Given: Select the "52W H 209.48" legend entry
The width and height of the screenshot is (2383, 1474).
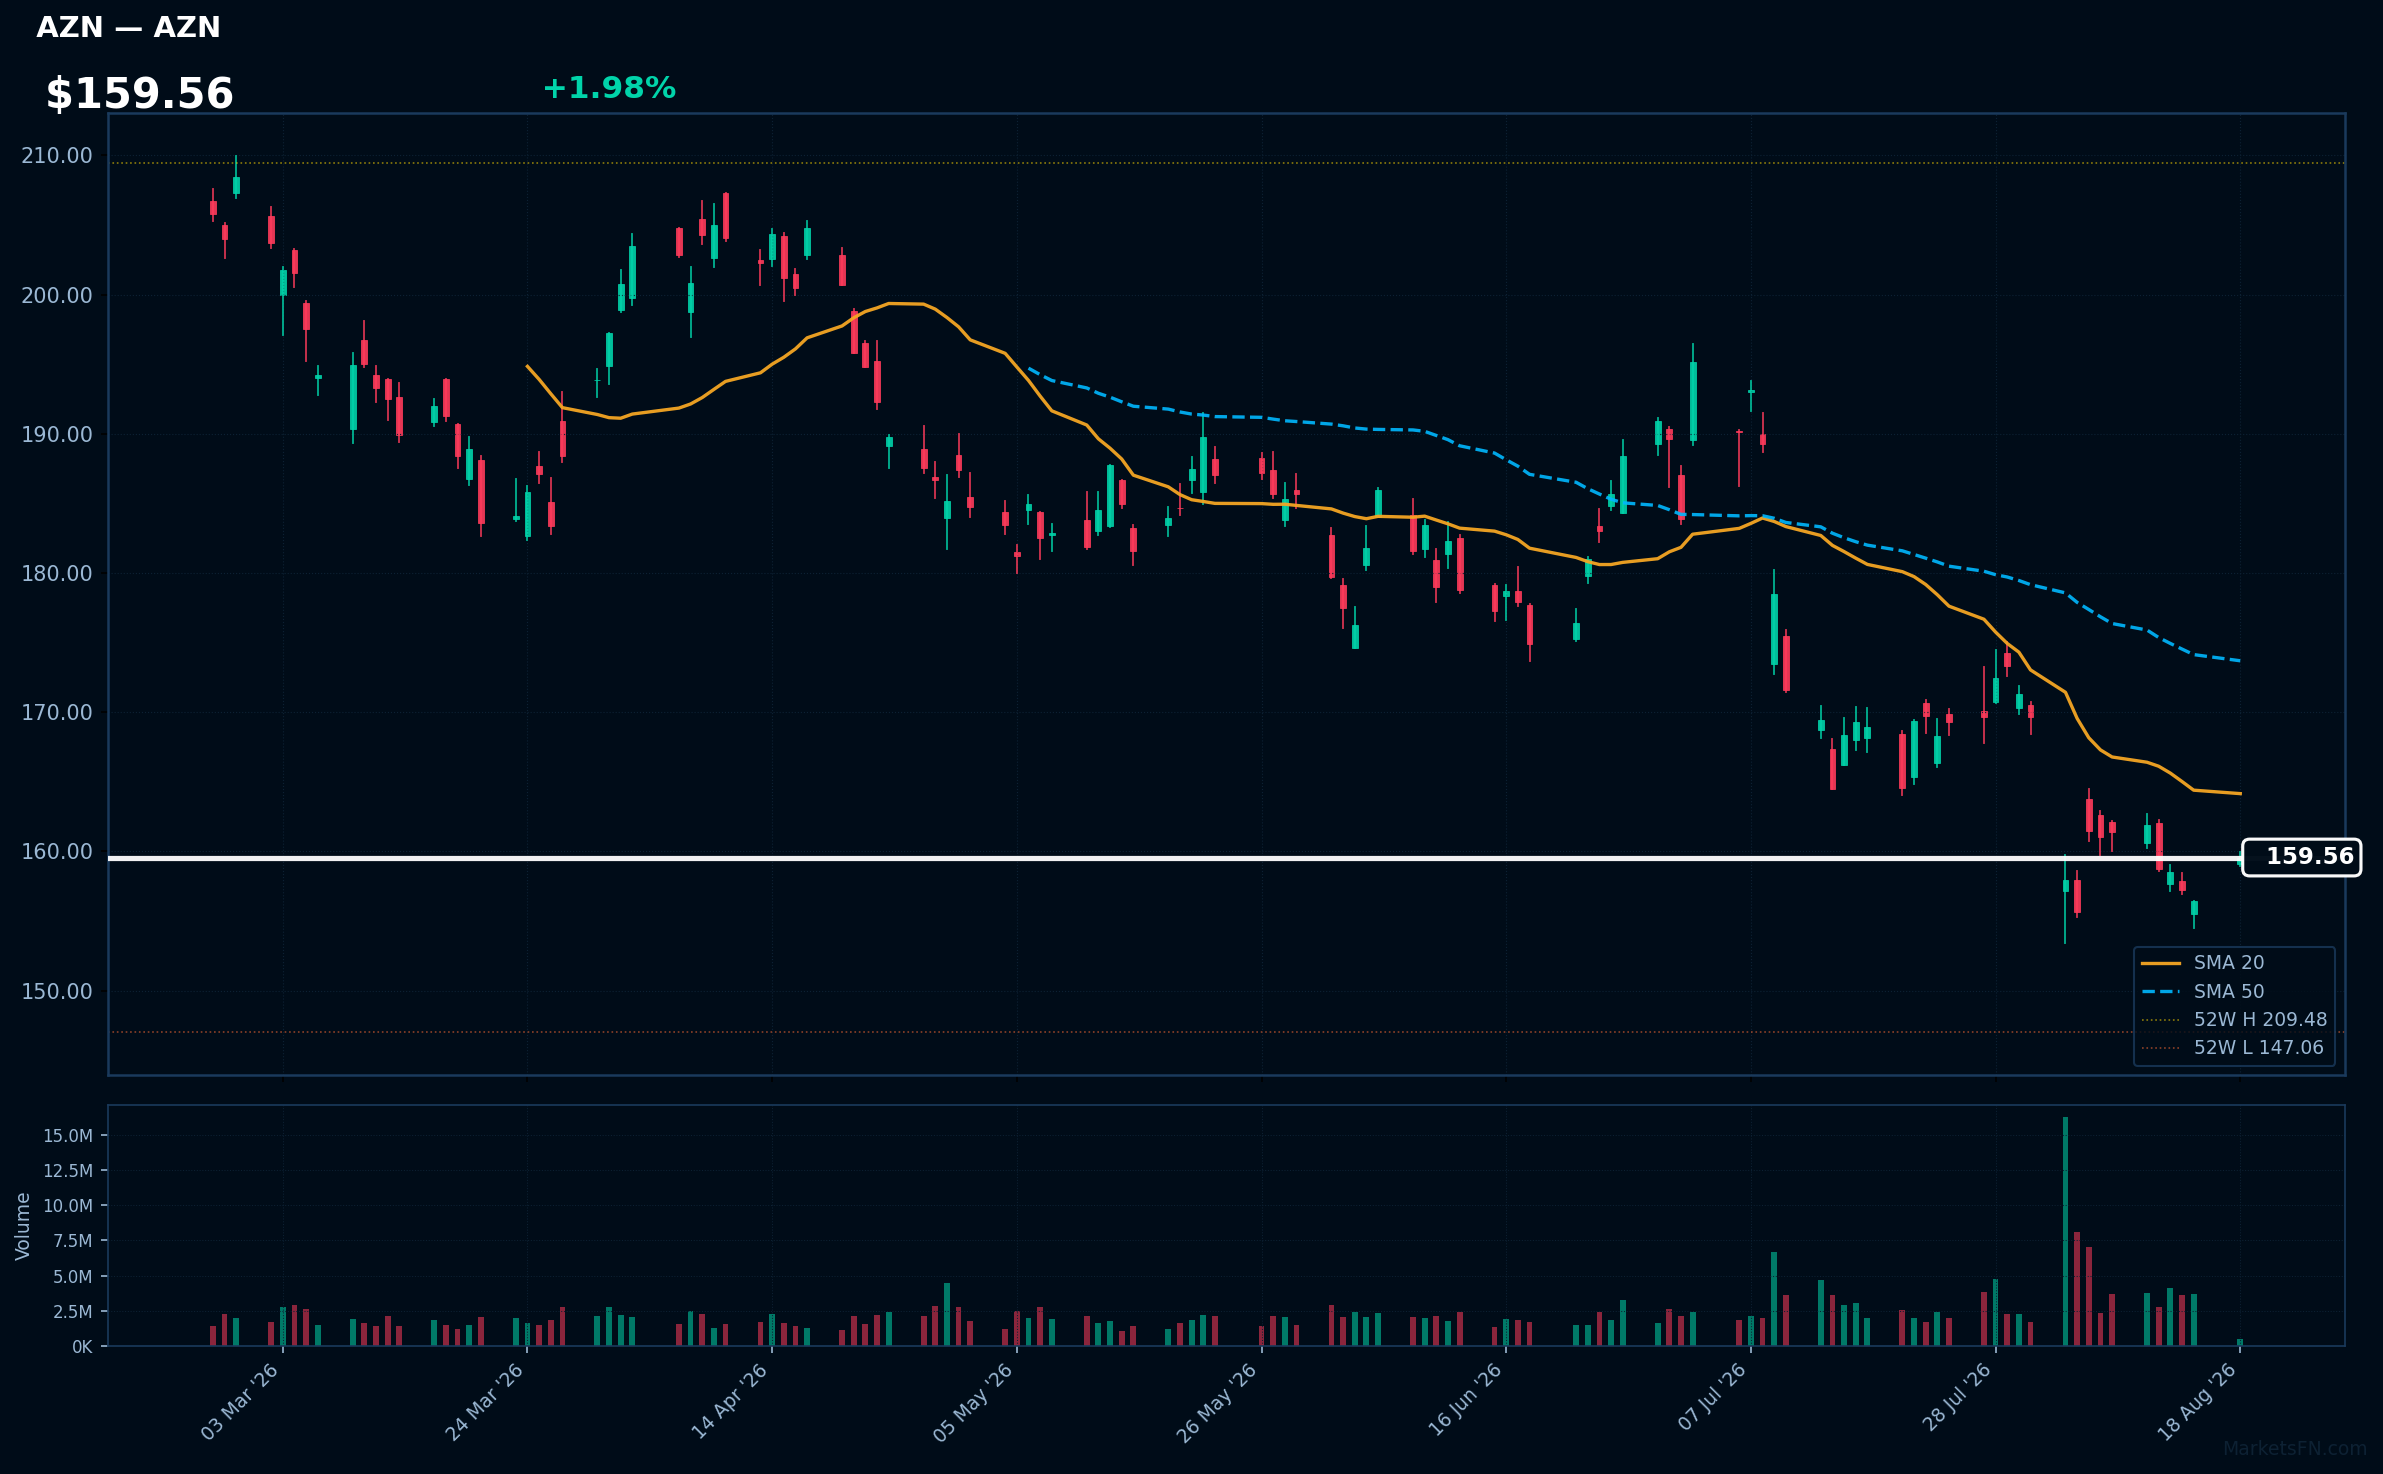Looking at the screenshot, I should tap(2234, 1019).
